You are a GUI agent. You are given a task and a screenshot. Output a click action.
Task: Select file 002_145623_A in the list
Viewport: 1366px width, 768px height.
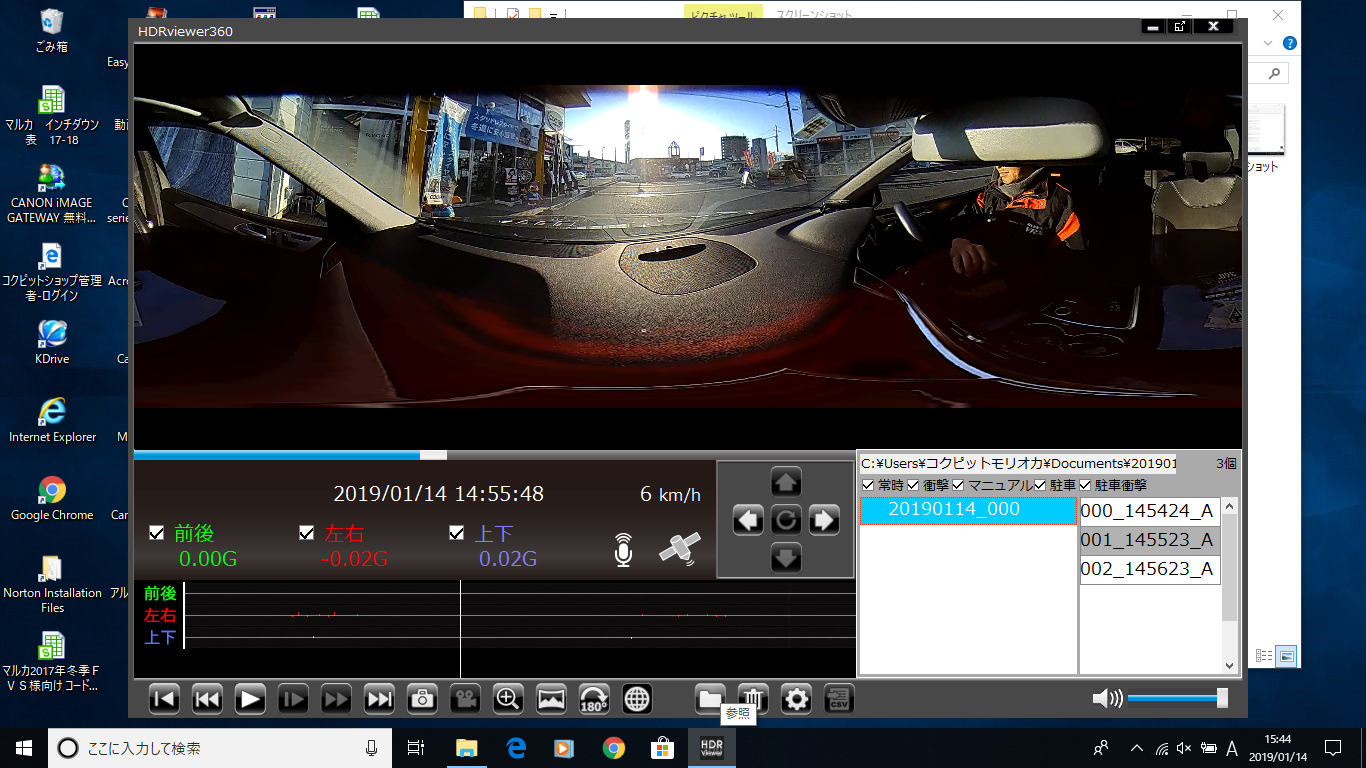coord(1149,569)
